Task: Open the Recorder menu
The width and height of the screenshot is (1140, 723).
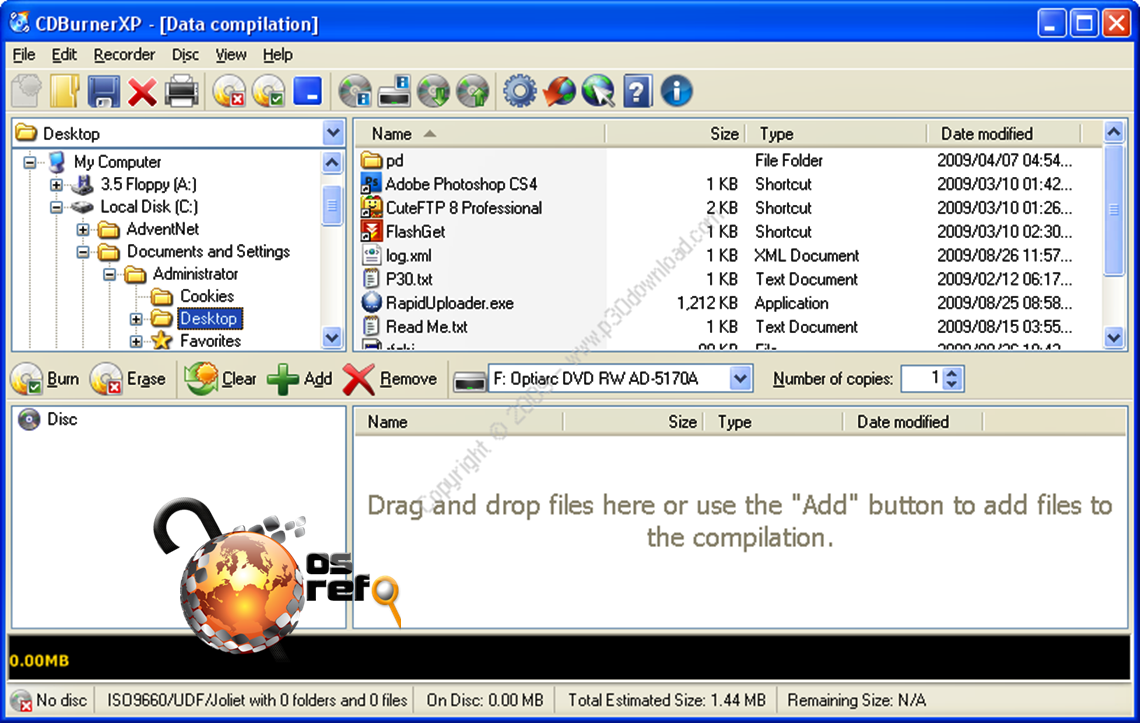Action: click(124, 55)
